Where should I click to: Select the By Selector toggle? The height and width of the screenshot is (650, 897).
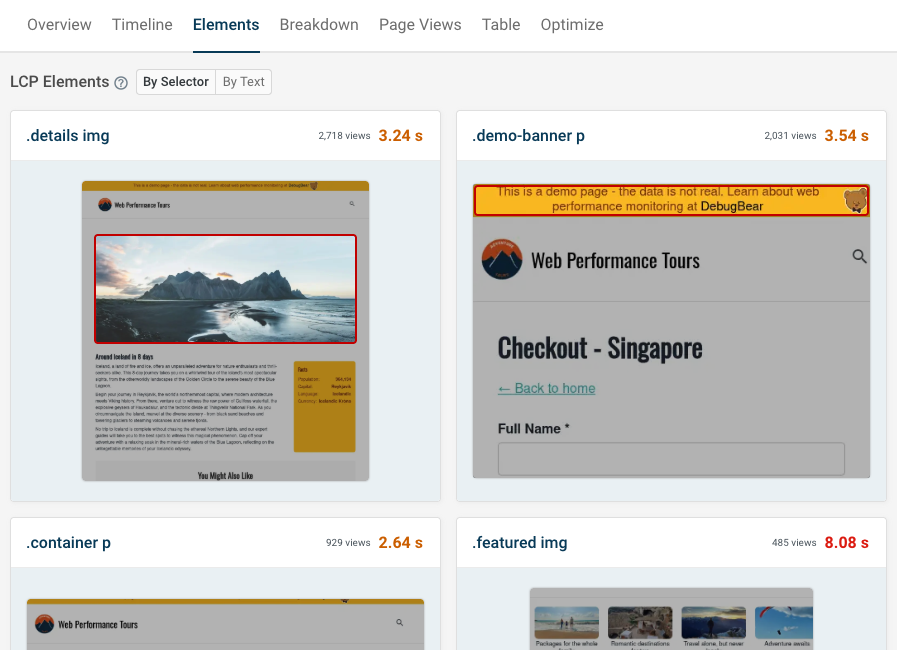pyautogui.click(x=176, y=82)
